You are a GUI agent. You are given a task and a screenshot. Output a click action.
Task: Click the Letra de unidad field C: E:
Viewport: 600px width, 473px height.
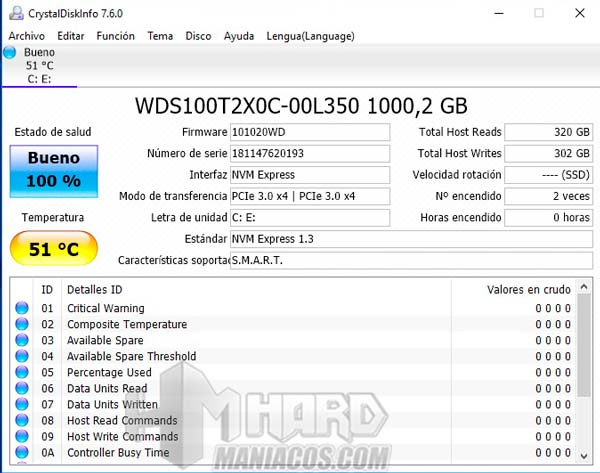point(310,218)
